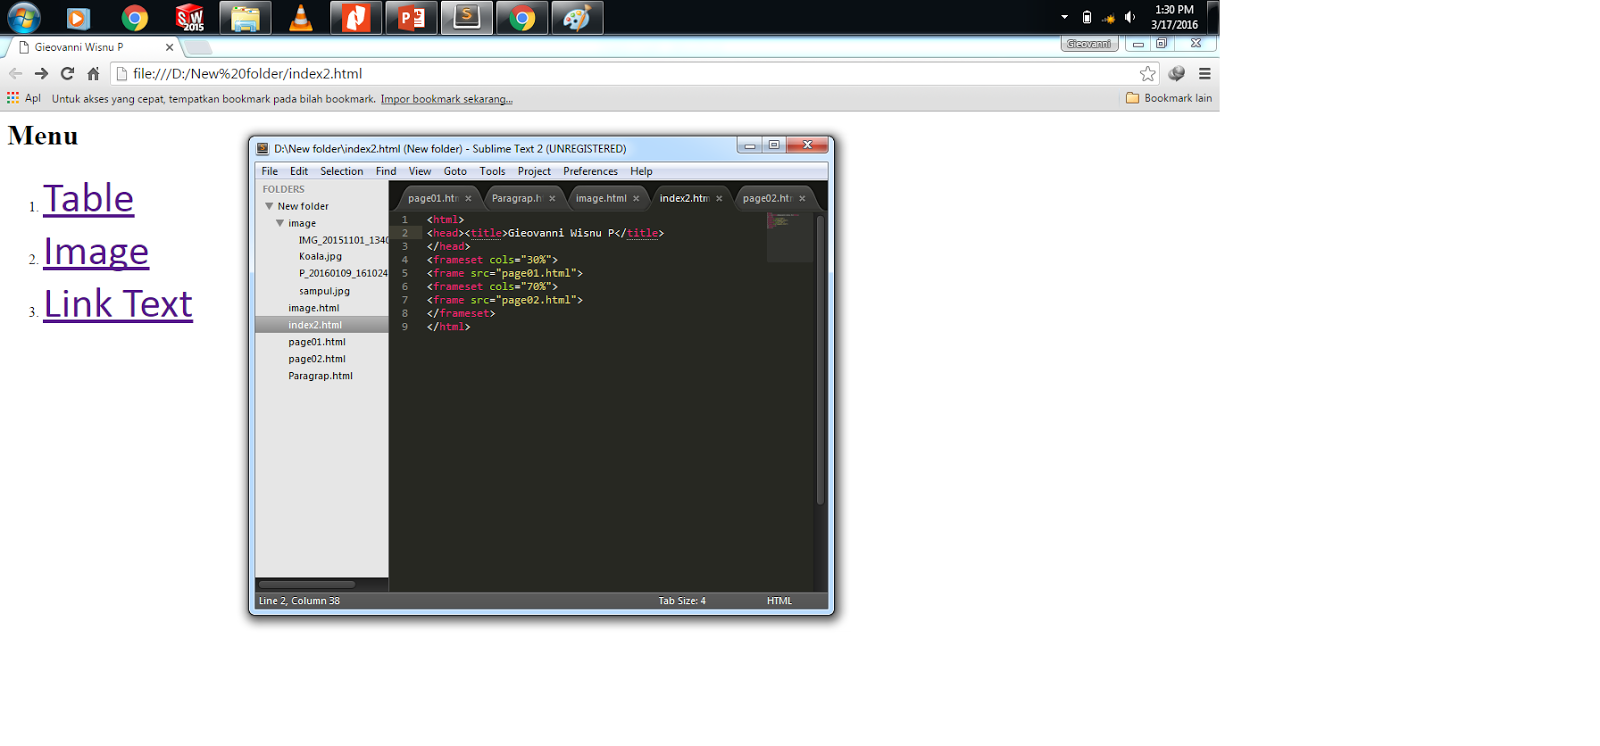Viewport: 1600px width, 746px height.
Task: Open Windows Explorer from the taskbar
Action: point(245,18)
